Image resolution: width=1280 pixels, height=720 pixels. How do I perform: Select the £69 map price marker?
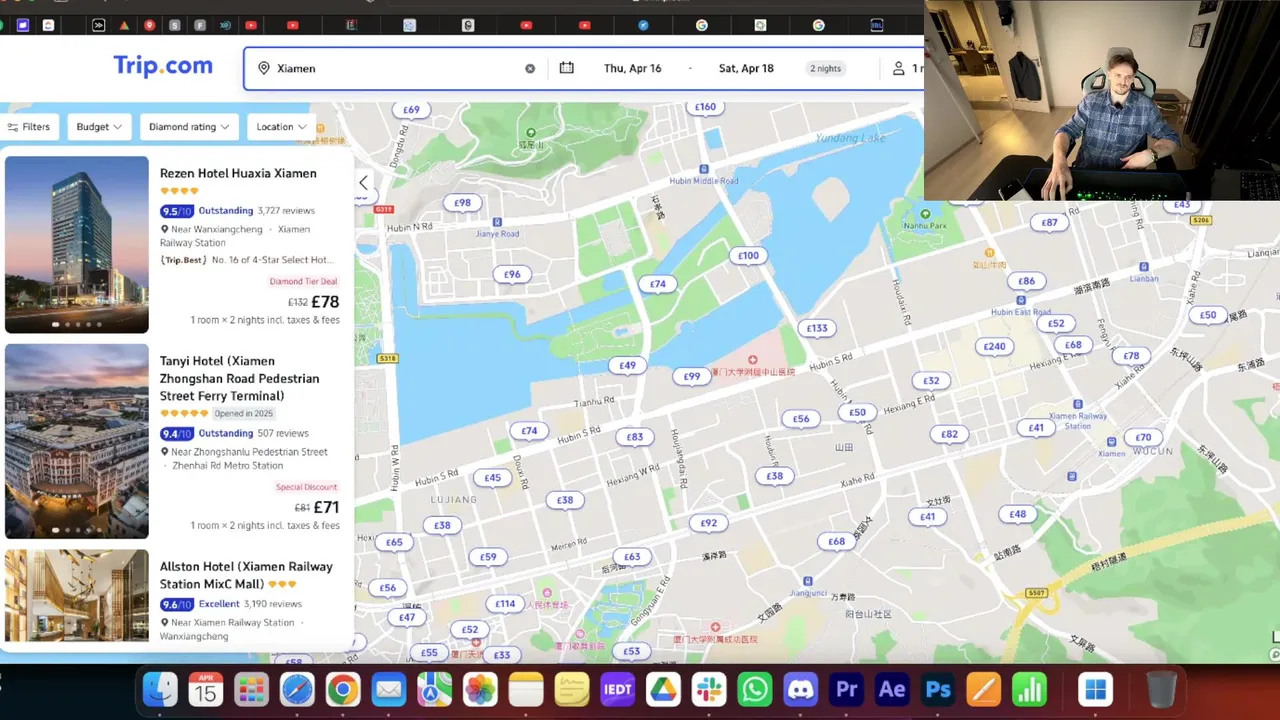click(x=411, y=110)
